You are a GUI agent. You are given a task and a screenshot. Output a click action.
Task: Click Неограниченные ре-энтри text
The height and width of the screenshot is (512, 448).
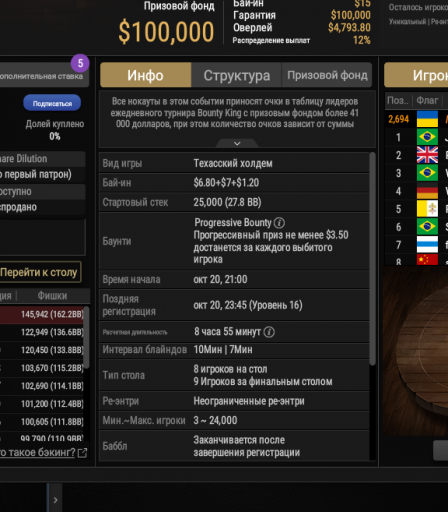pos(249,401)
